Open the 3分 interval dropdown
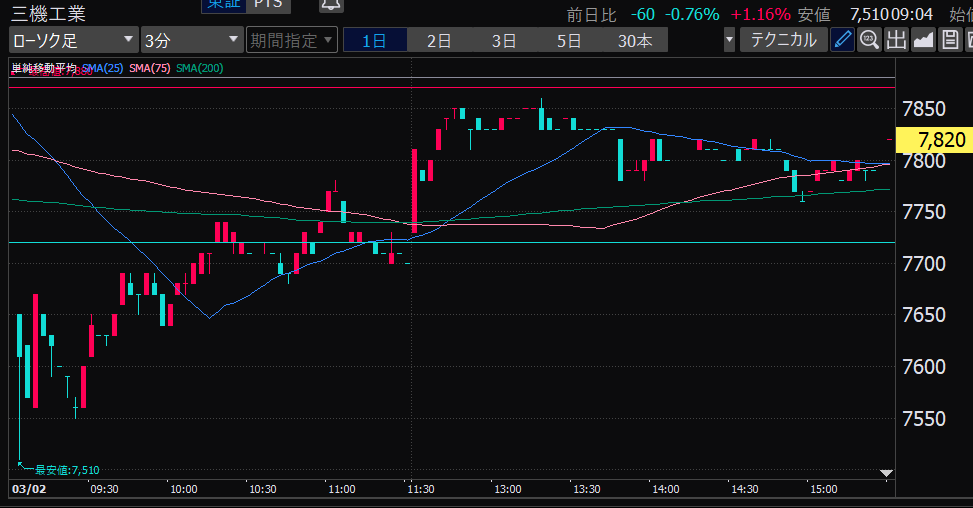This screenshot has height=508, width=973. (191, 40)
